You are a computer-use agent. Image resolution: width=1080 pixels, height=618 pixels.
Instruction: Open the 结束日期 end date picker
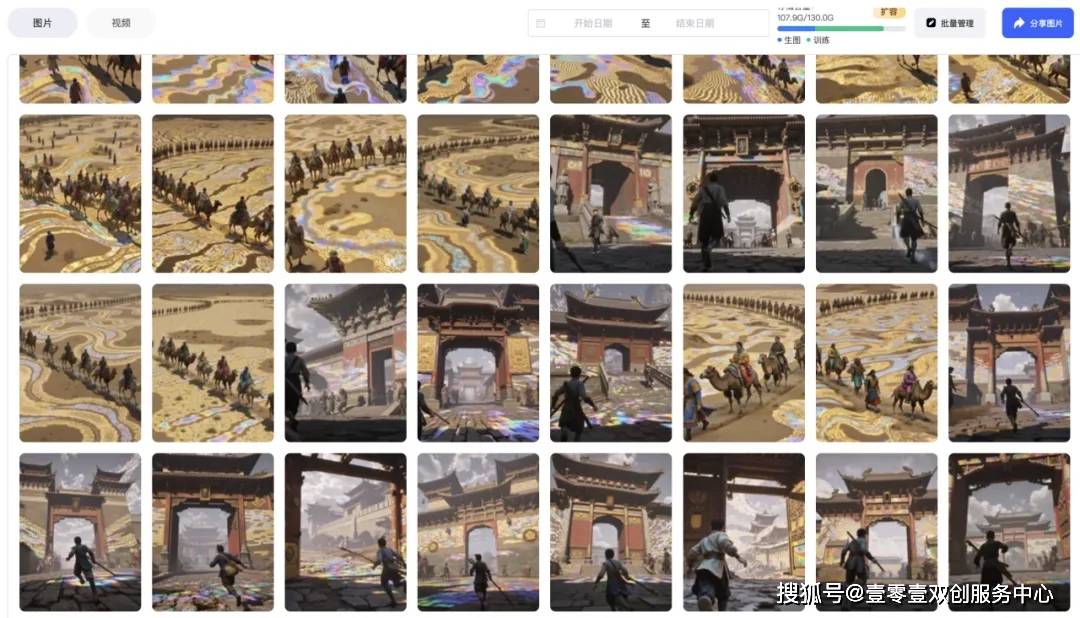694,23
